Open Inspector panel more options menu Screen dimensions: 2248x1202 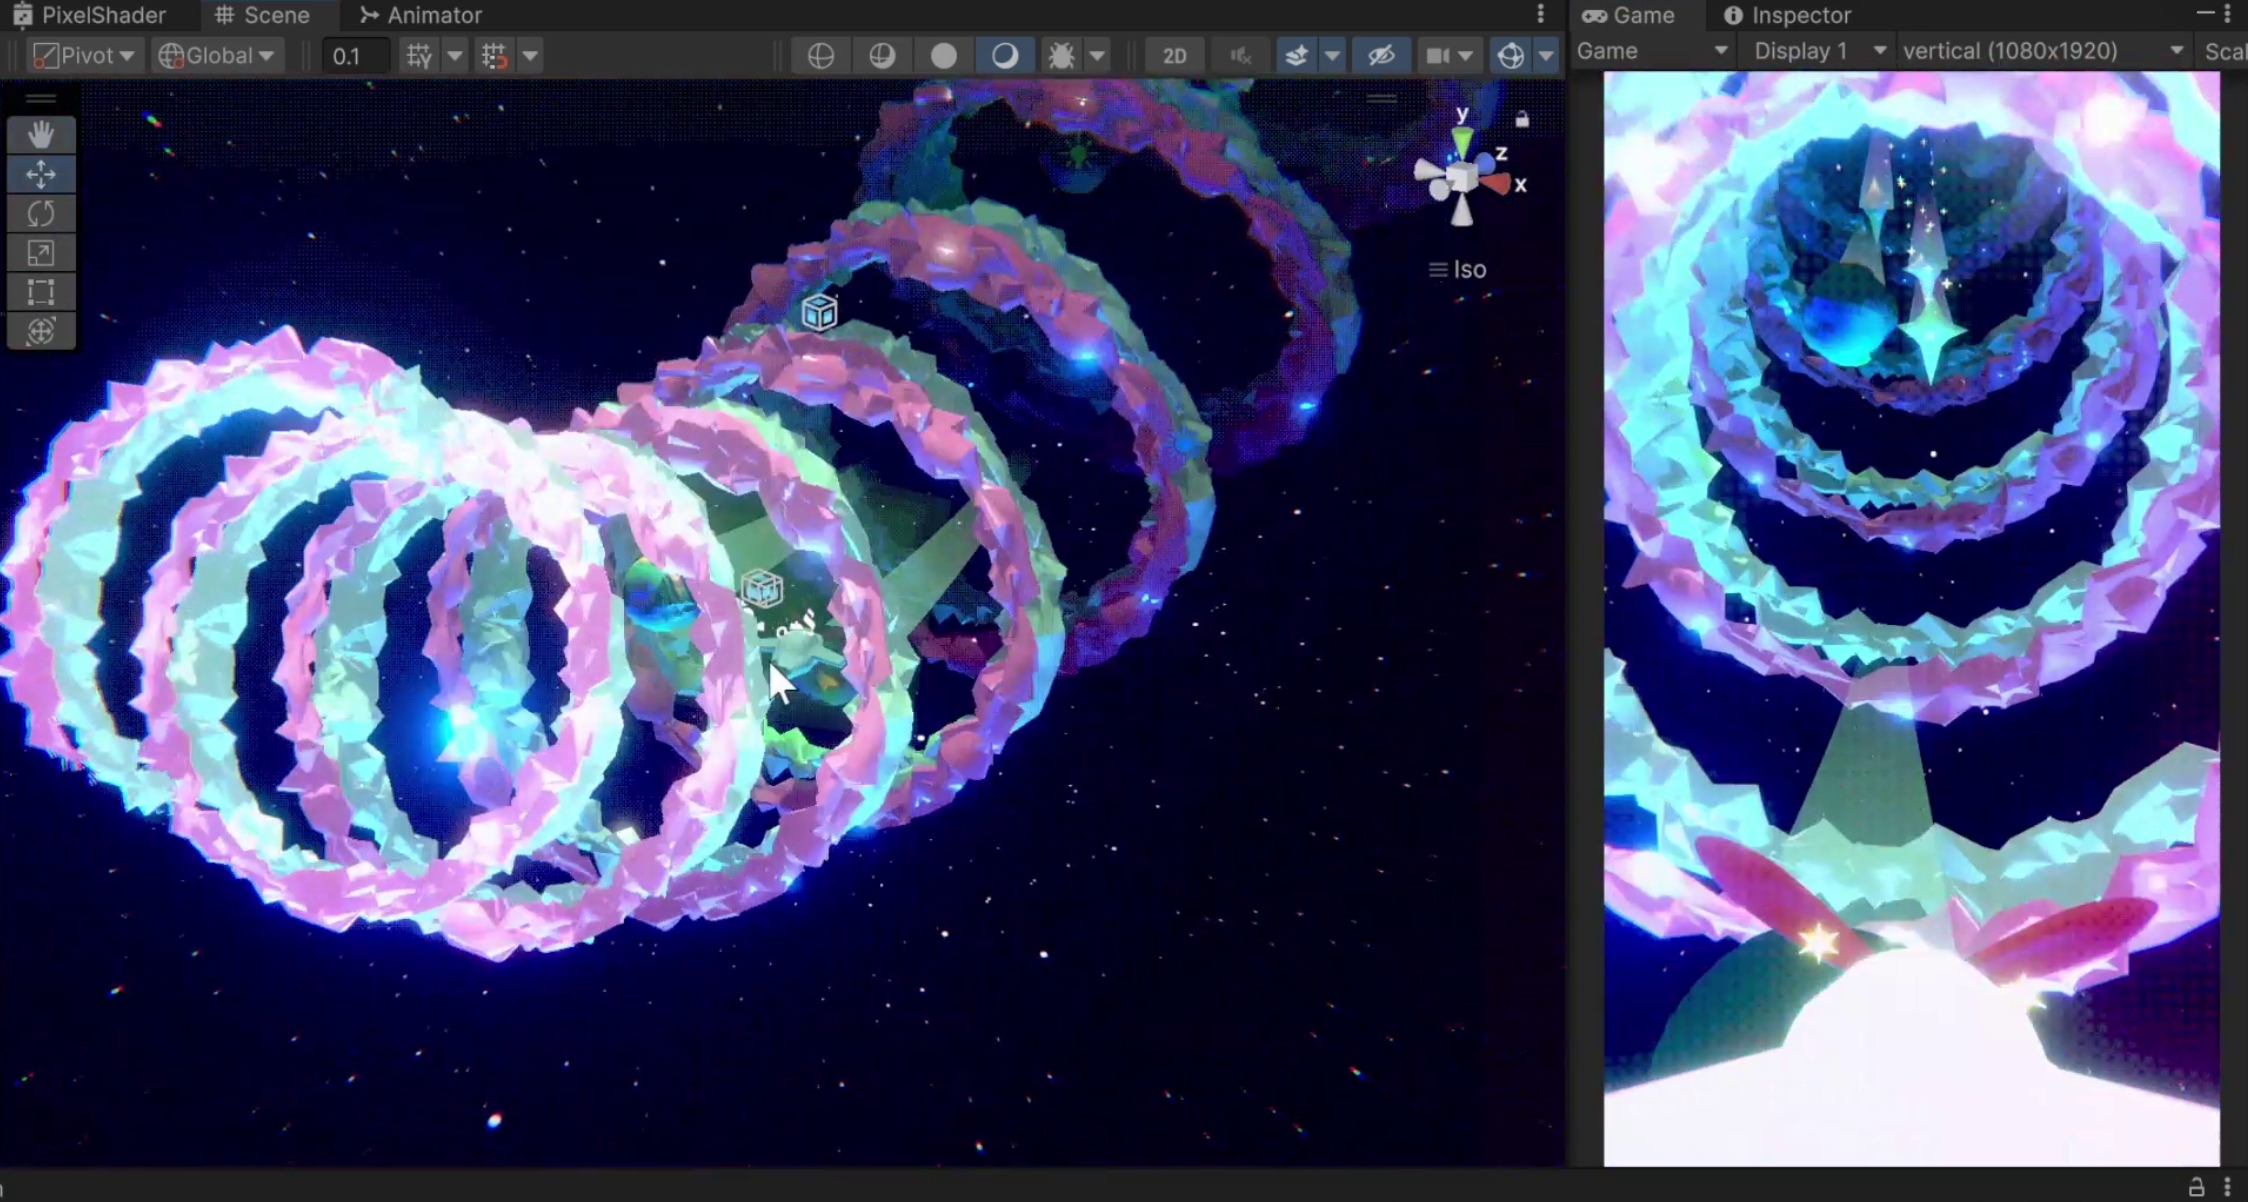[2227, 14]
